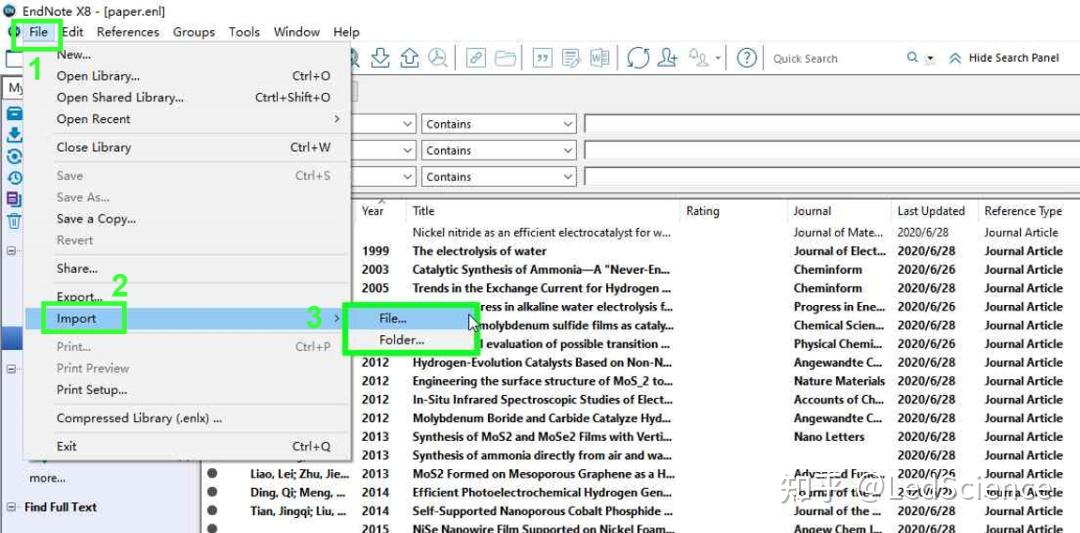Expand the Open Recent submenu arrow
1080x533 pixels.
click(337, 119)
